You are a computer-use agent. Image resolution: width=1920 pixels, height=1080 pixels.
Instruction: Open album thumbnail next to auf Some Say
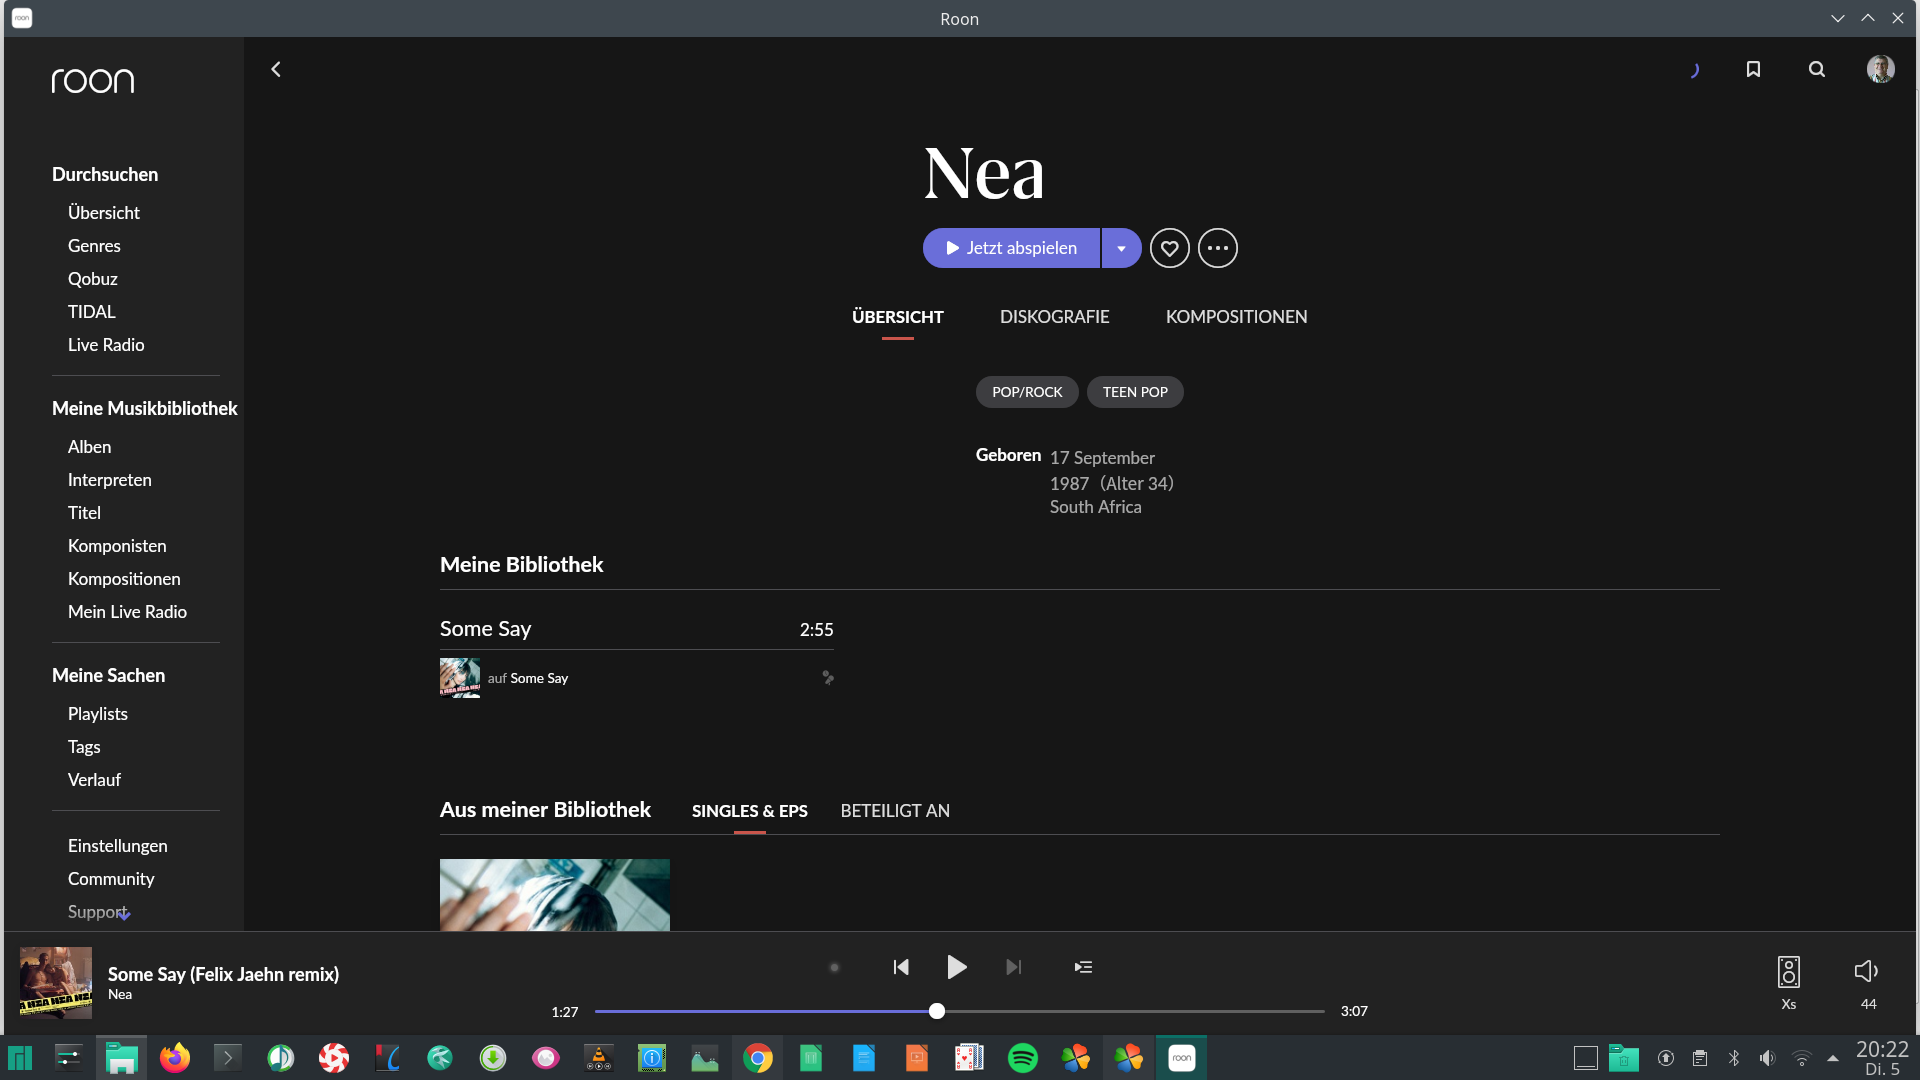point(460,678)
